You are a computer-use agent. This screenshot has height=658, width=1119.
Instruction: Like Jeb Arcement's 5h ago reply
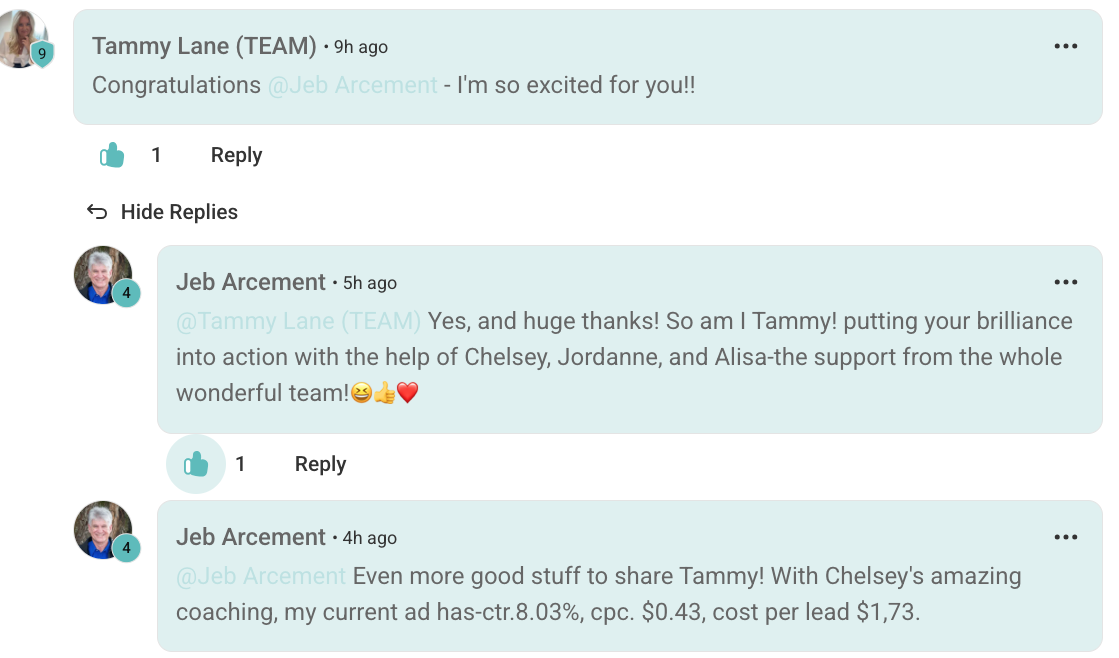(x=196, y=464)
